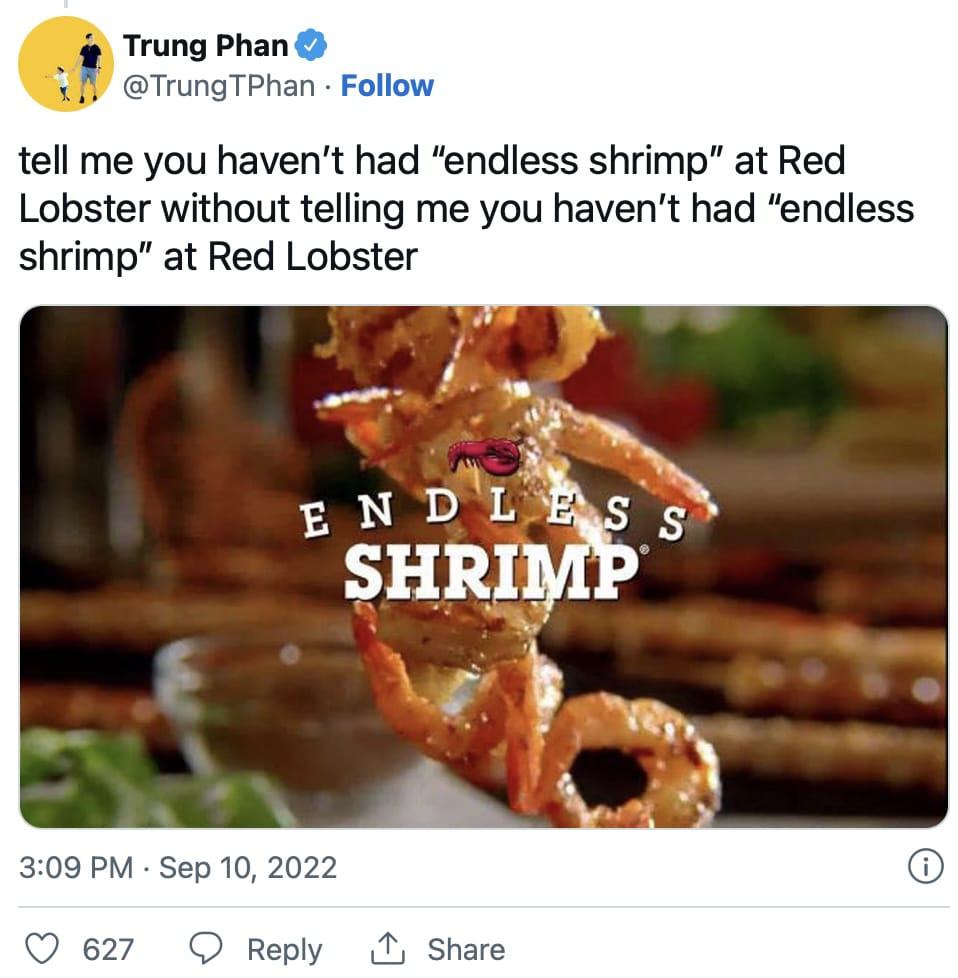
Task: Click the white SHRIMP lettering in photo
Action: tap(492, 571)
